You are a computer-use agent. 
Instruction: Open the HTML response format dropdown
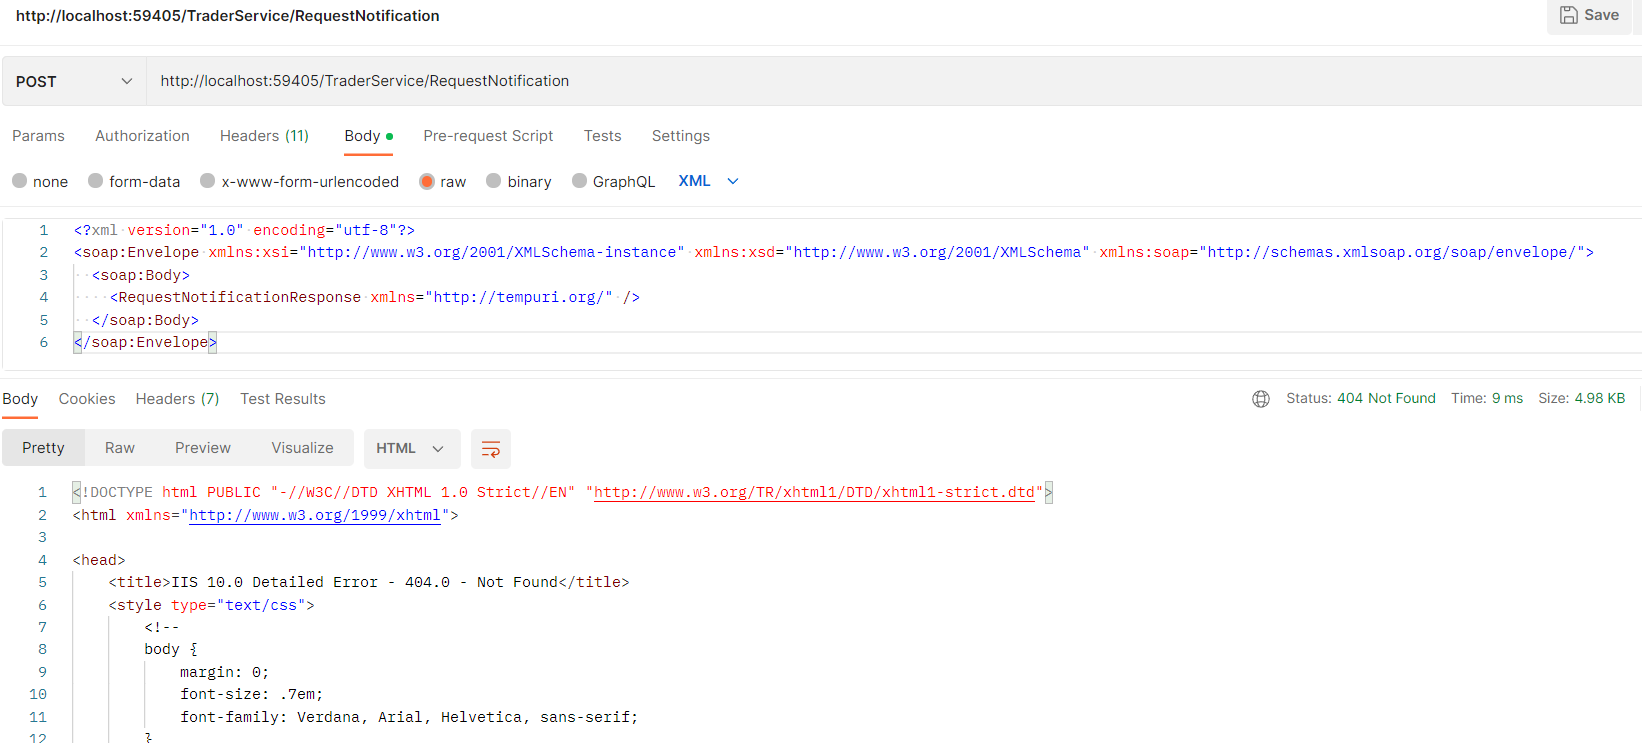pos(411,449)
